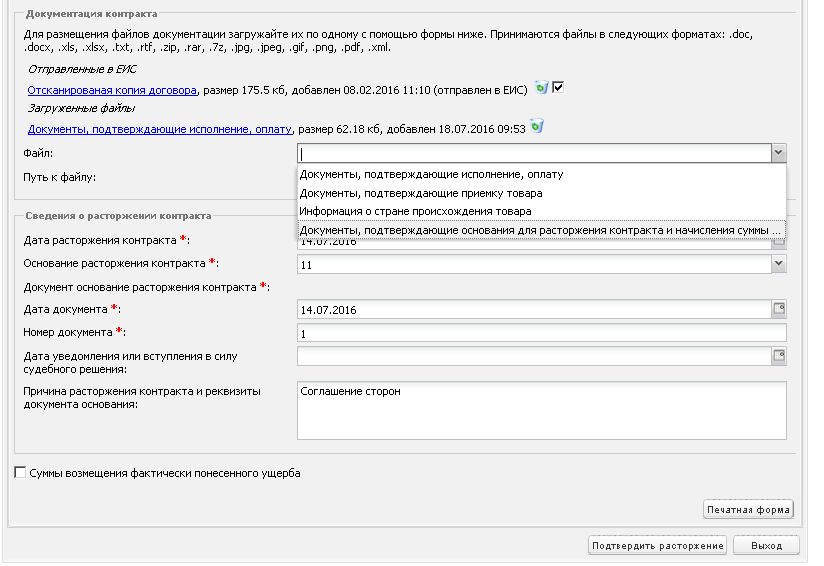Click 'Печатная форма' button
This screenshot has height=566, width=824.
coord(748,509)
